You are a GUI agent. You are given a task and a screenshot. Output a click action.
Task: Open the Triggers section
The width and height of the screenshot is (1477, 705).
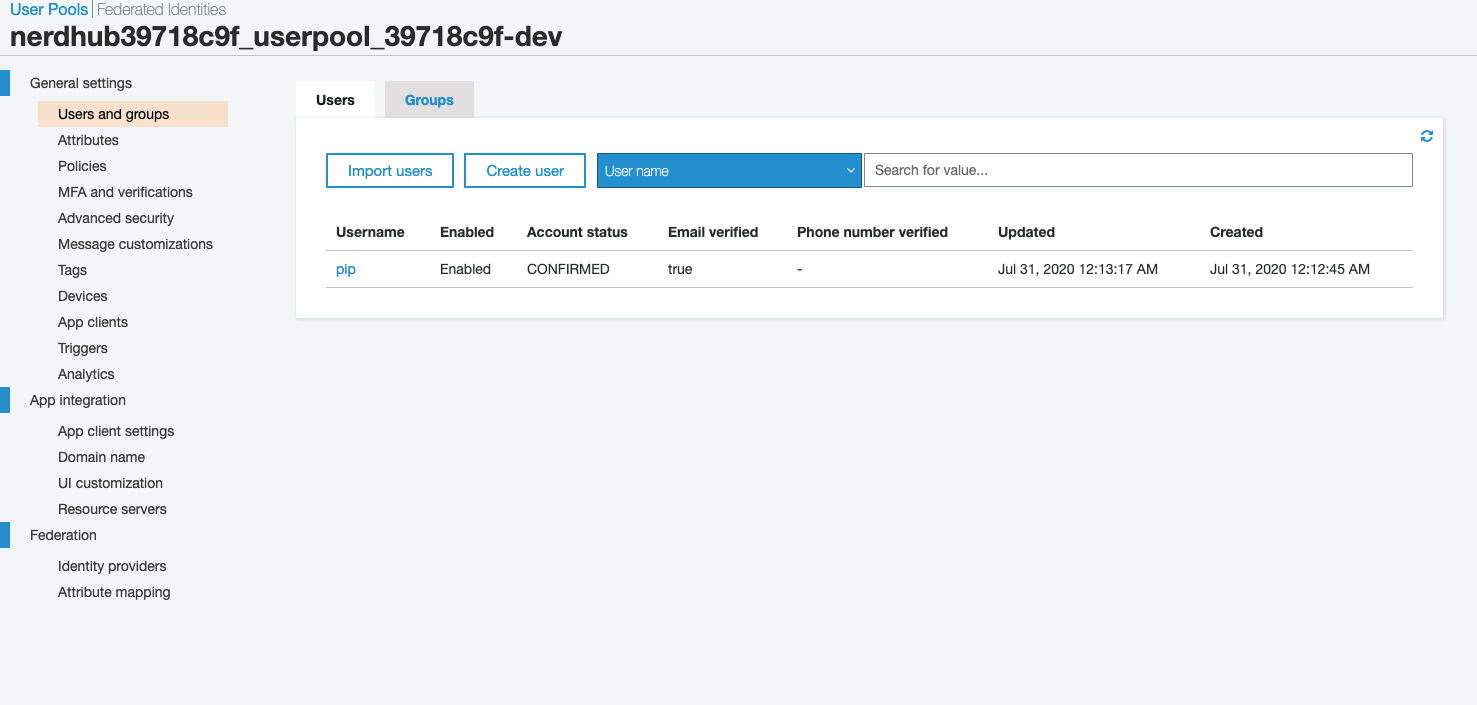[82, 347]
